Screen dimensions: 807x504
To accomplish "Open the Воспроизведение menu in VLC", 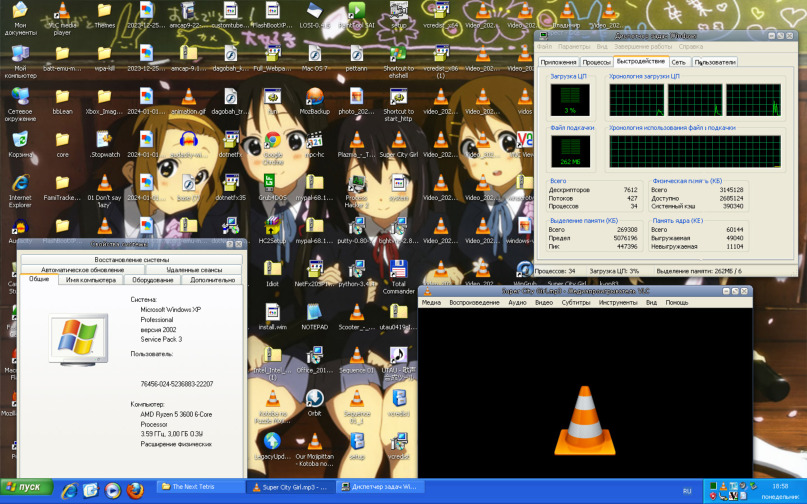I will [x=473, y=302].
